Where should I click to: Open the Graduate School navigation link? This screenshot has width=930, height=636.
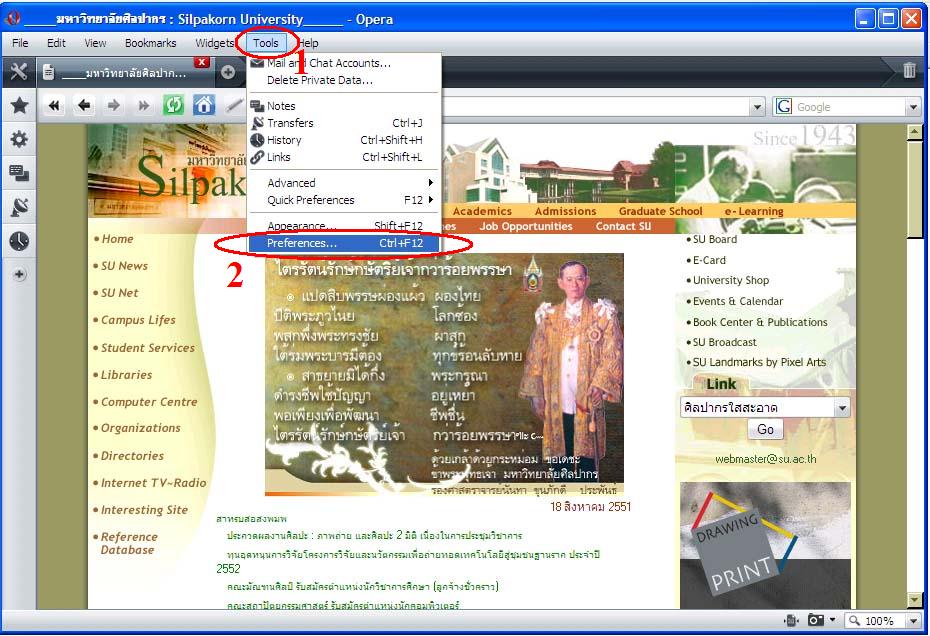[x=660, y=211]
